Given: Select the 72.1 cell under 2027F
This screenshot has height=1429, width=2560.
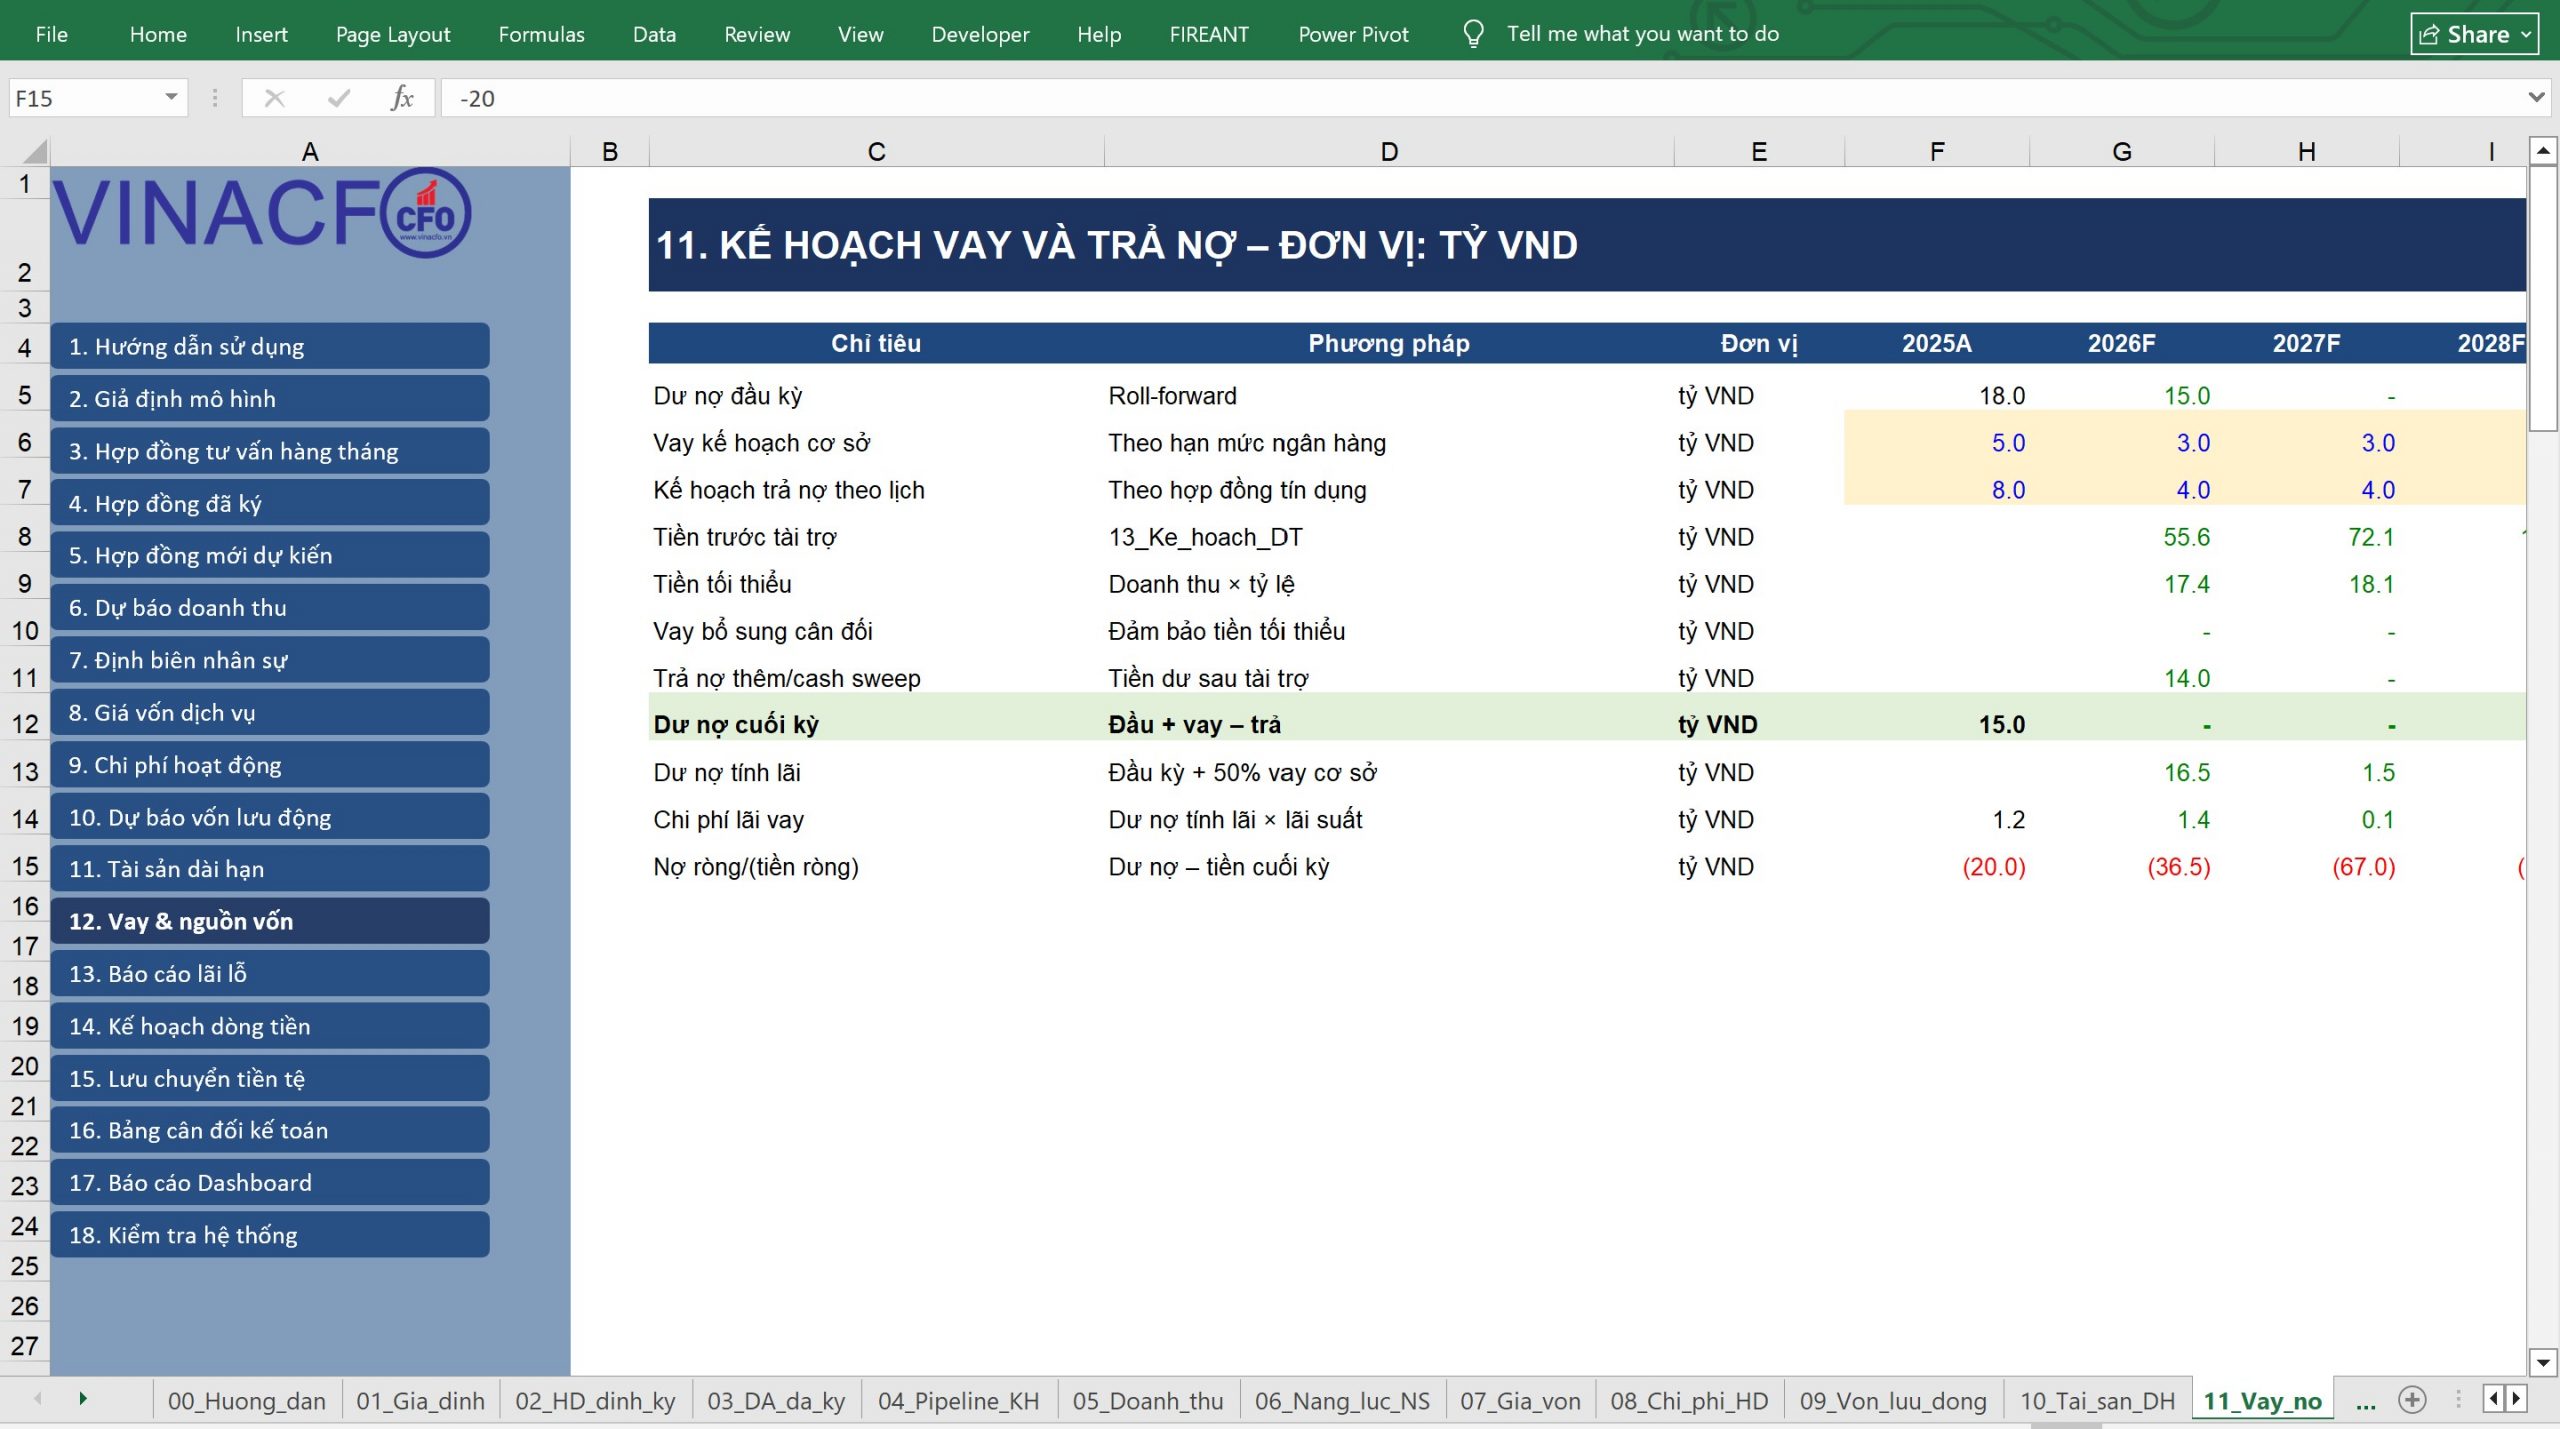Looking at the screenshot, I should (x=2307, y=537).
